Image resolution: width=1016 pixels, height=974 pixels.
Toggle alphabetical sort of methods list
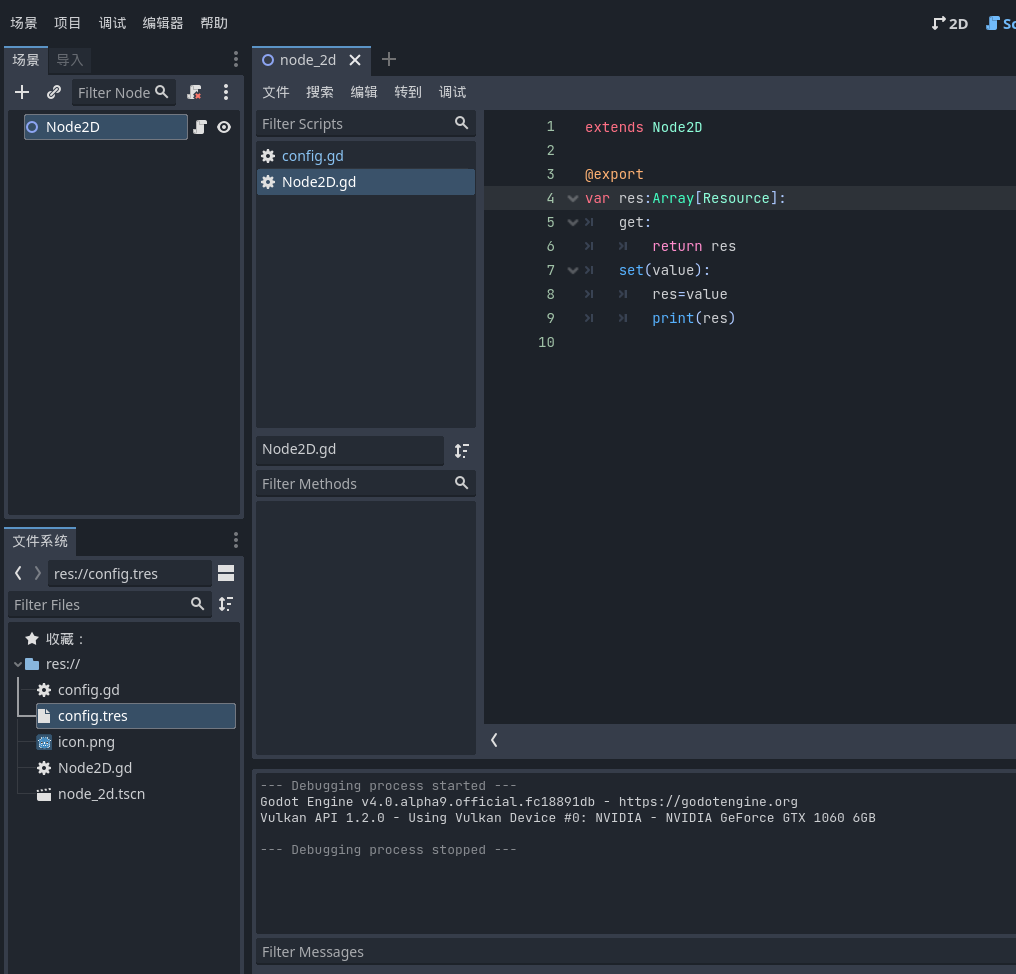pos(461,451)
